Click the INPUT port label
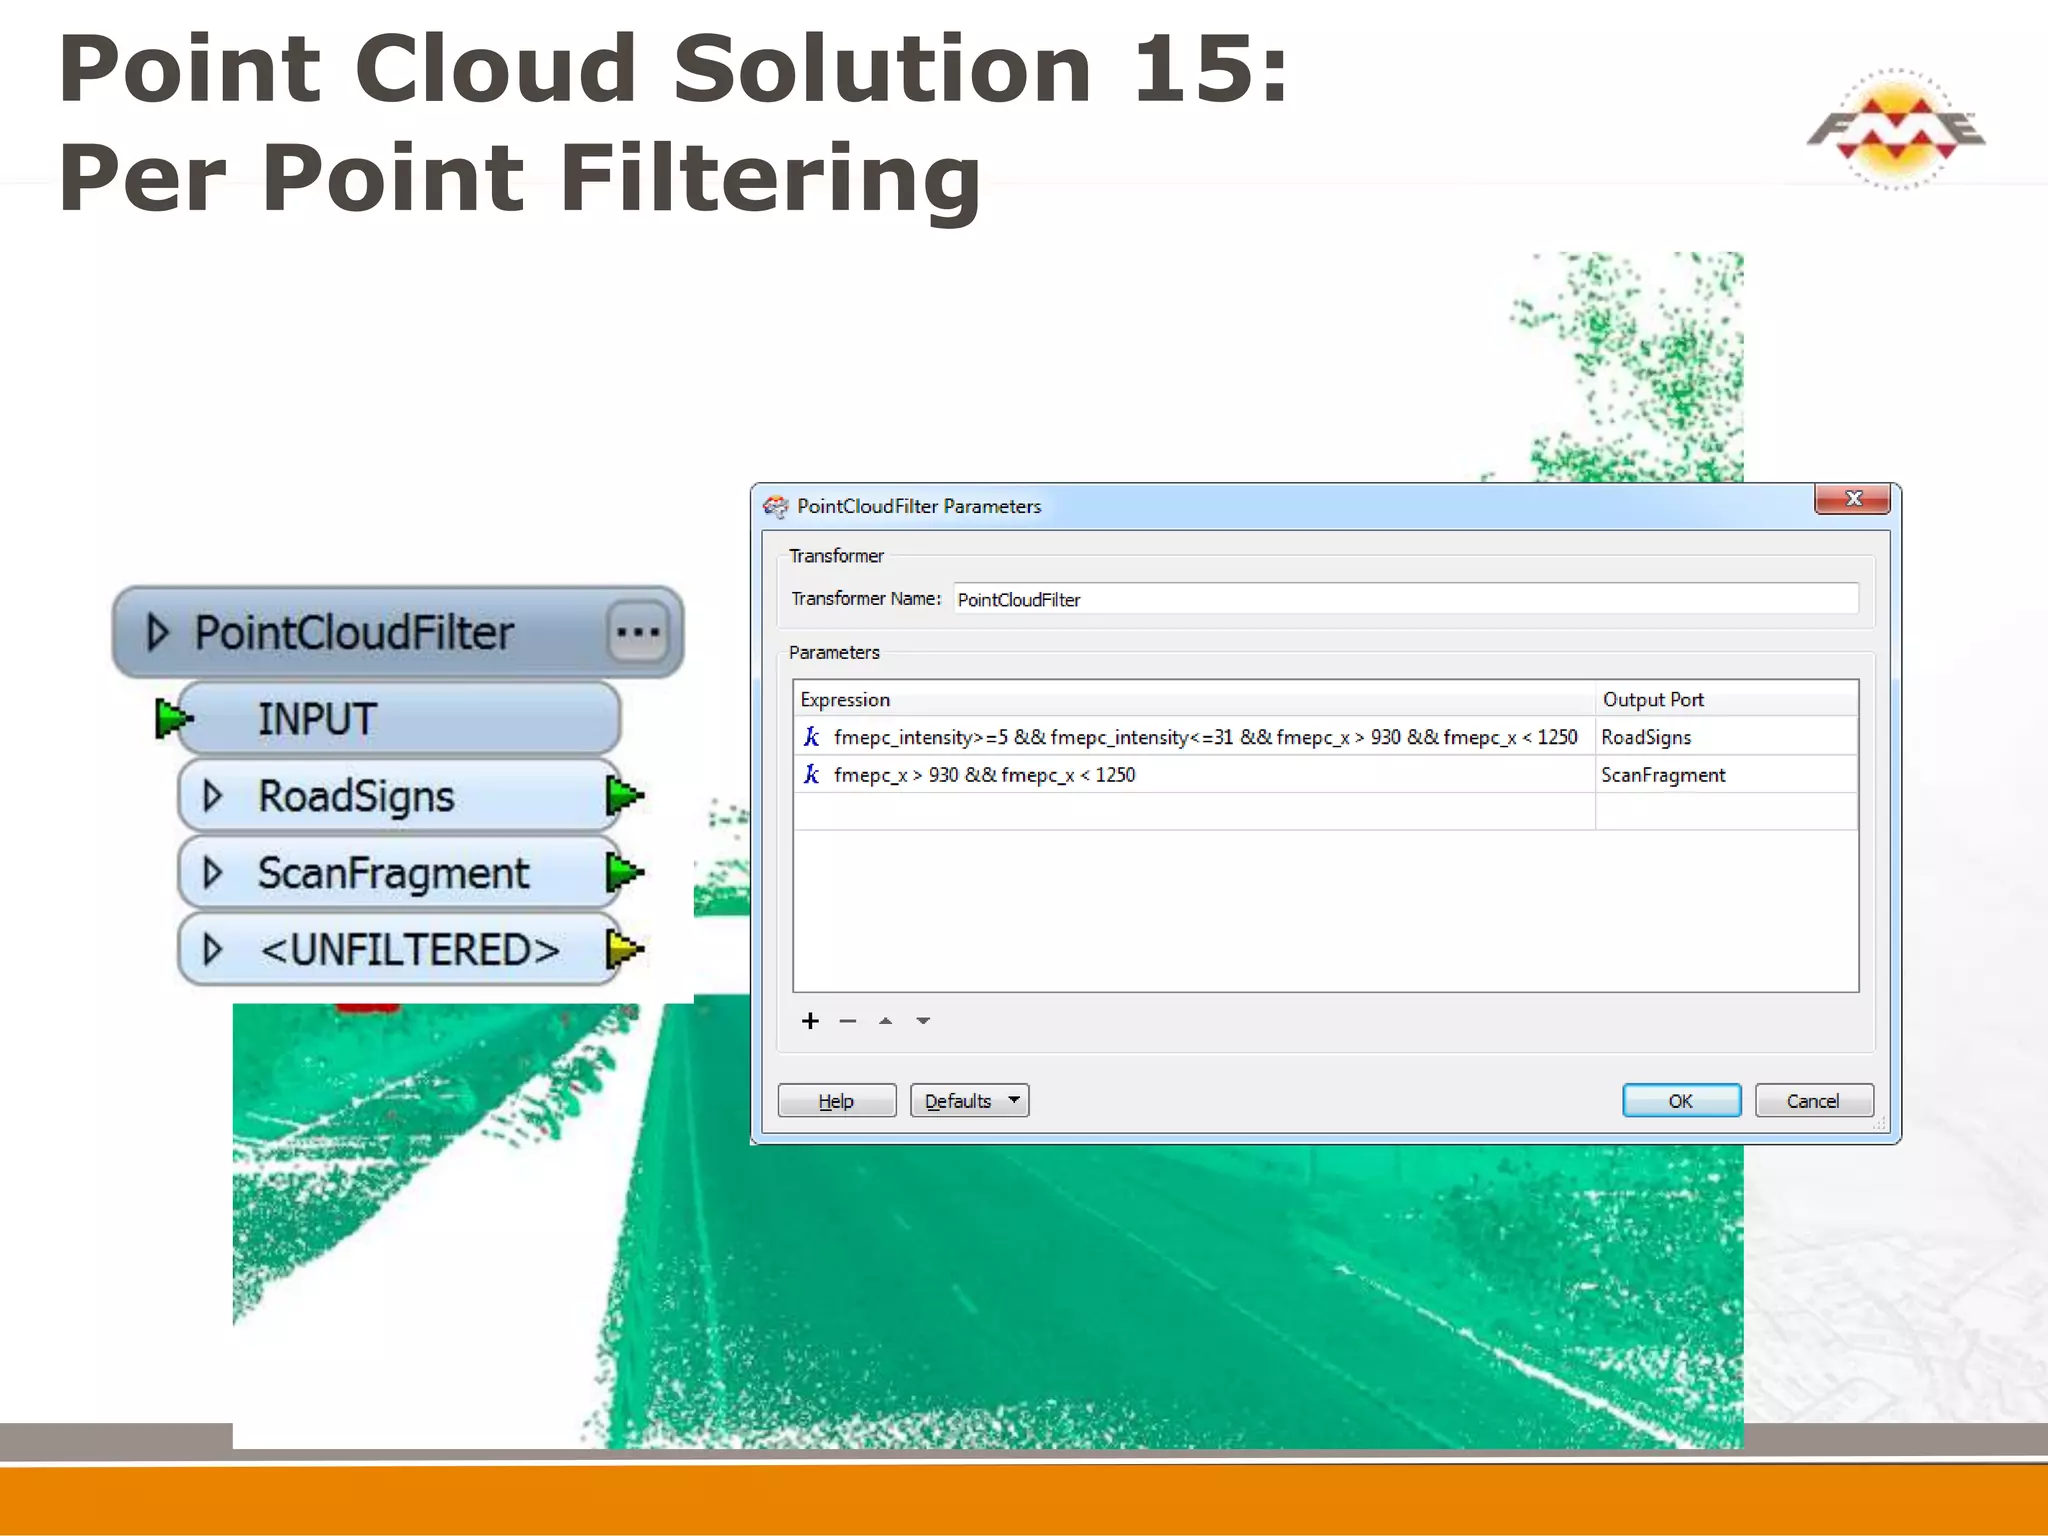 317,719
